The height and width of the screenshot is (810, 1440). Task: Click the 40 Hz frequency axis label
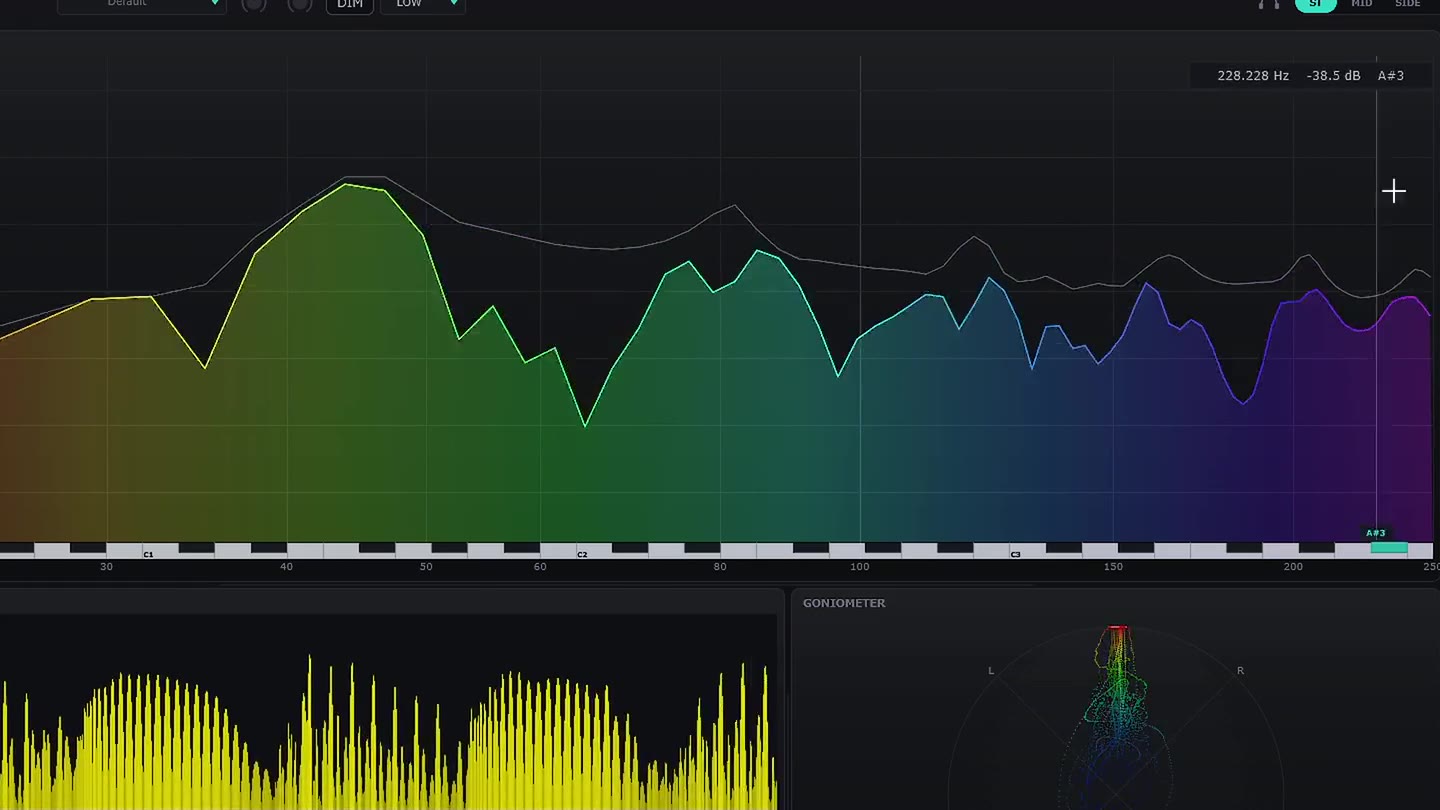point(287,567)
